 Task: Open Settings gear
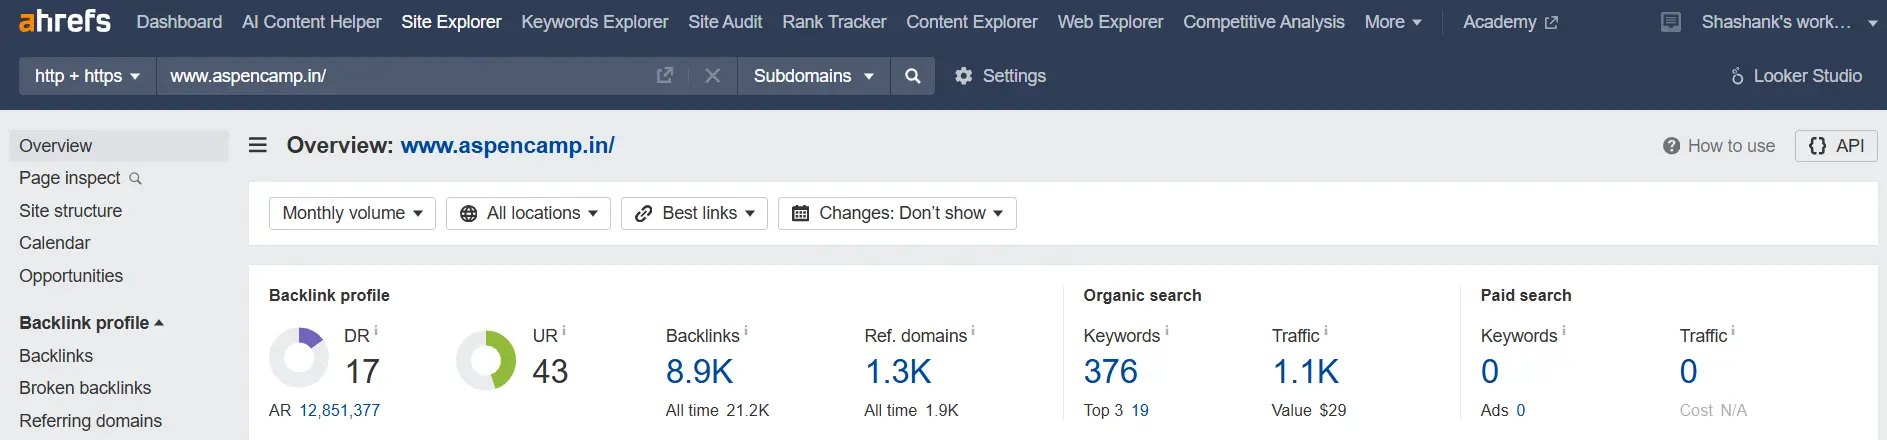1000,76
